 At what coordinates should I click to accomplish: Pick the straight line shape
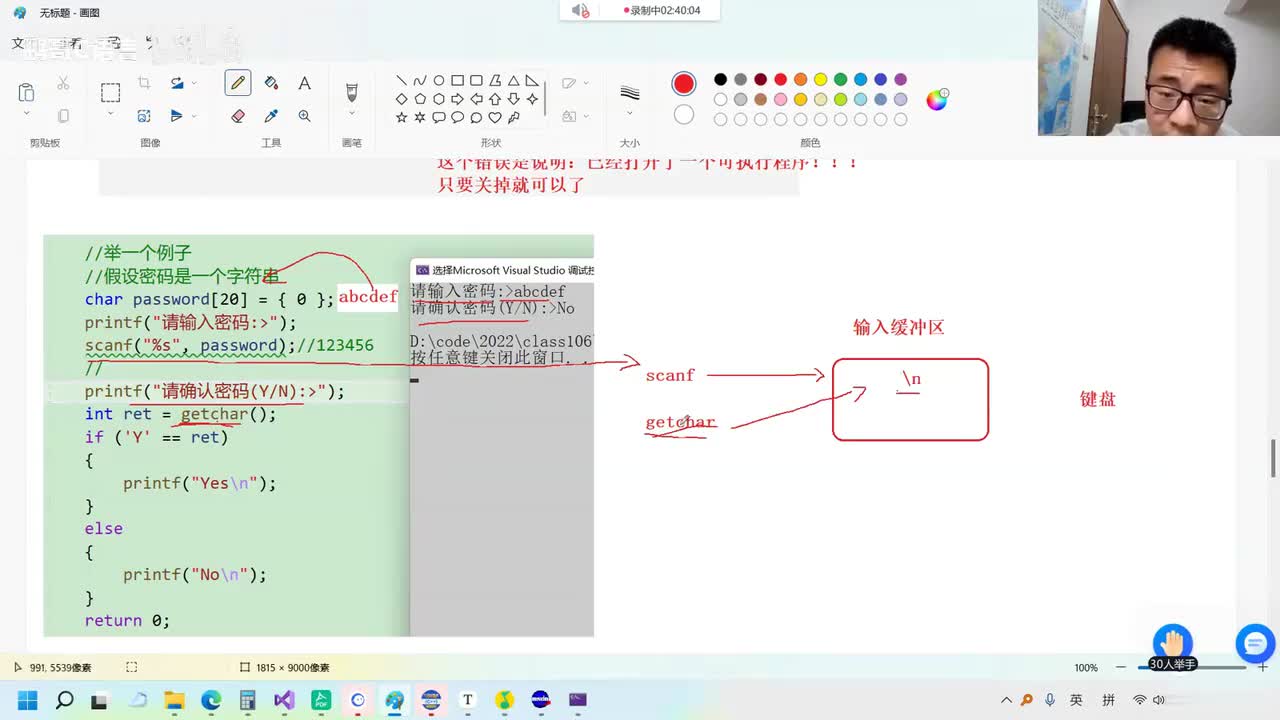tap(401, 81)
